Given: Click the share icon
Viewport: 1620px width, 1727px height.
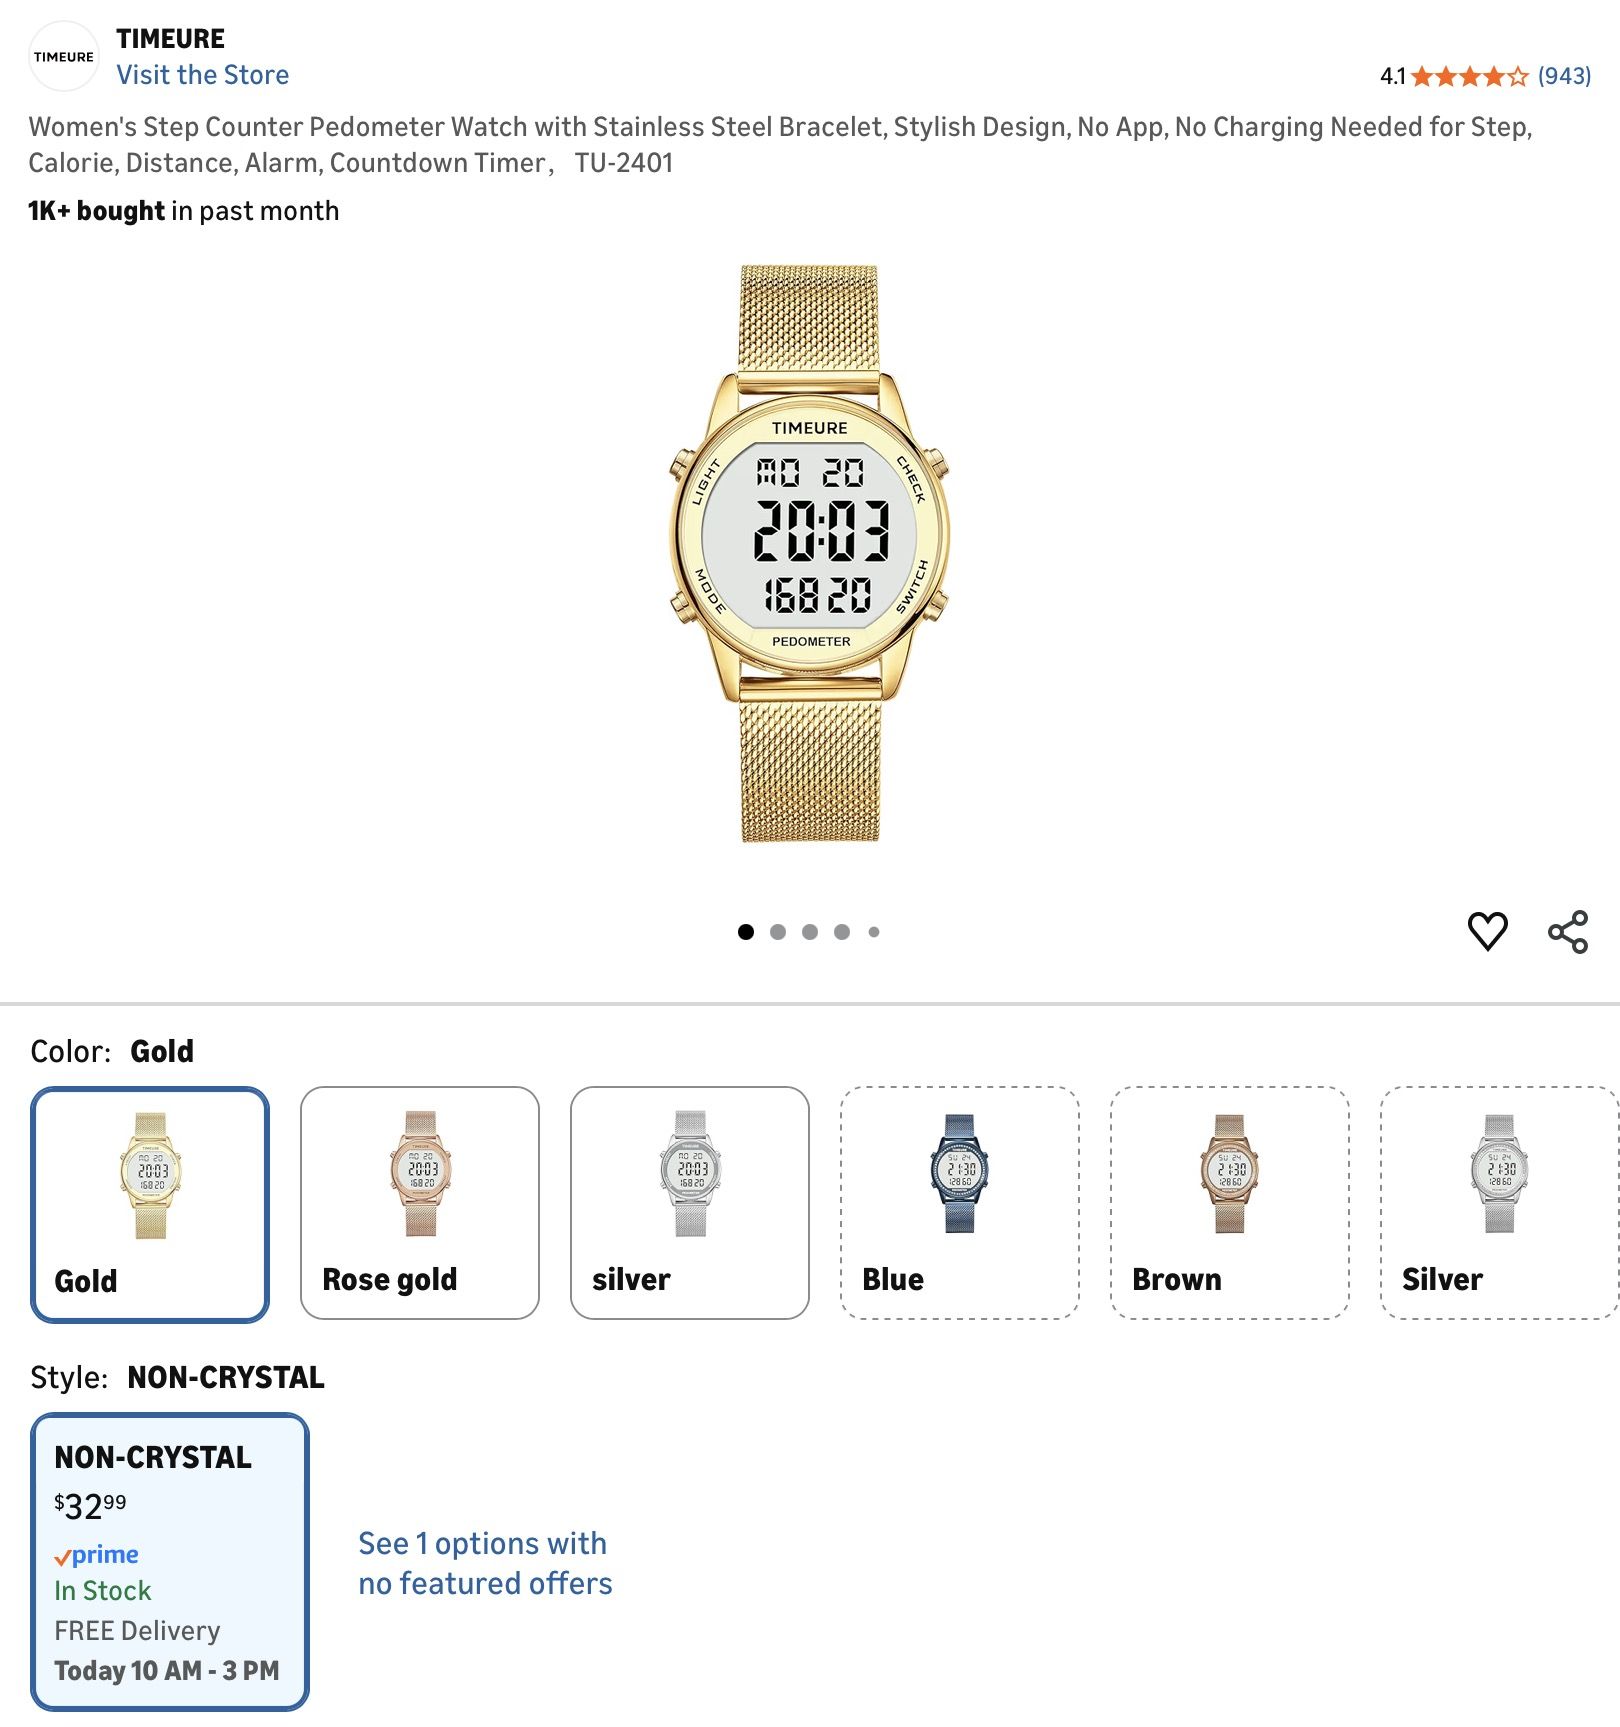Looking at the screenshot, I should 1567,931.
